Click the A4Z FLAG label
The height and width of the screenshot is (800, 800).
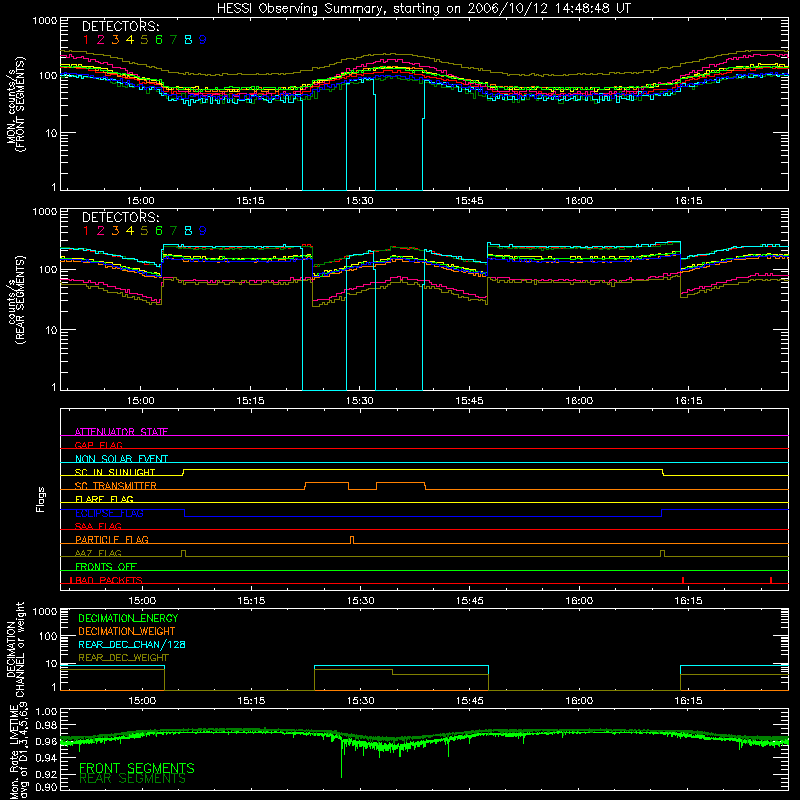point(98,553)
